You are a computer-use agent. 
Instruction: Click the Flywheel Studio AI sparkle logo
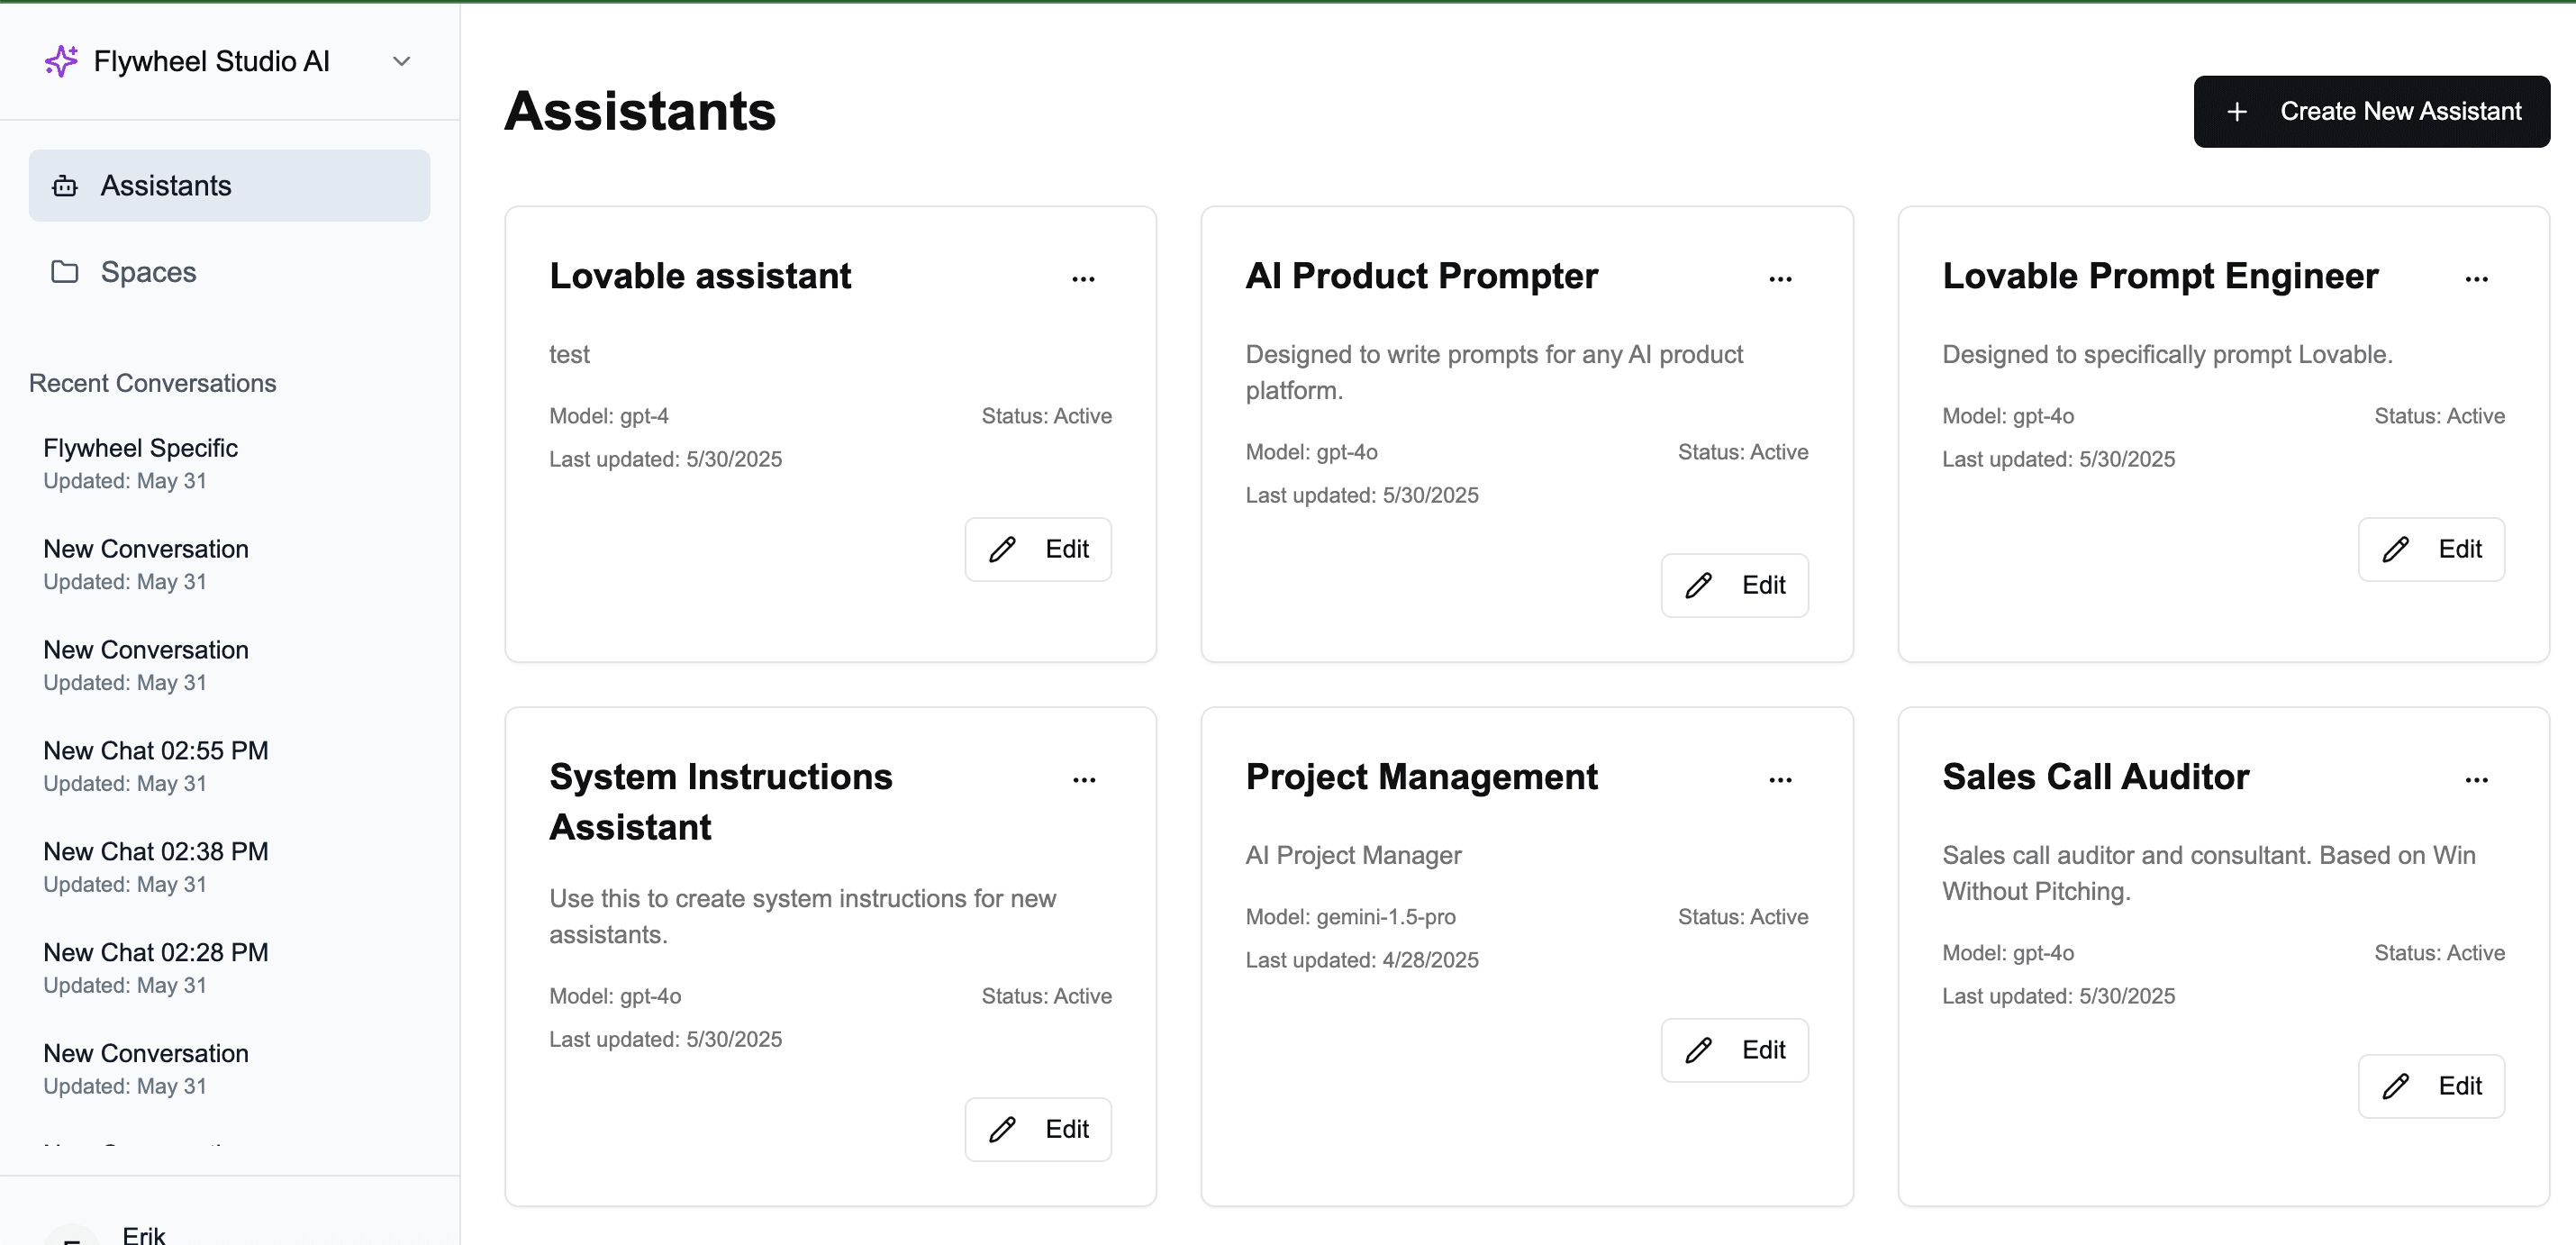coord(62,60)
